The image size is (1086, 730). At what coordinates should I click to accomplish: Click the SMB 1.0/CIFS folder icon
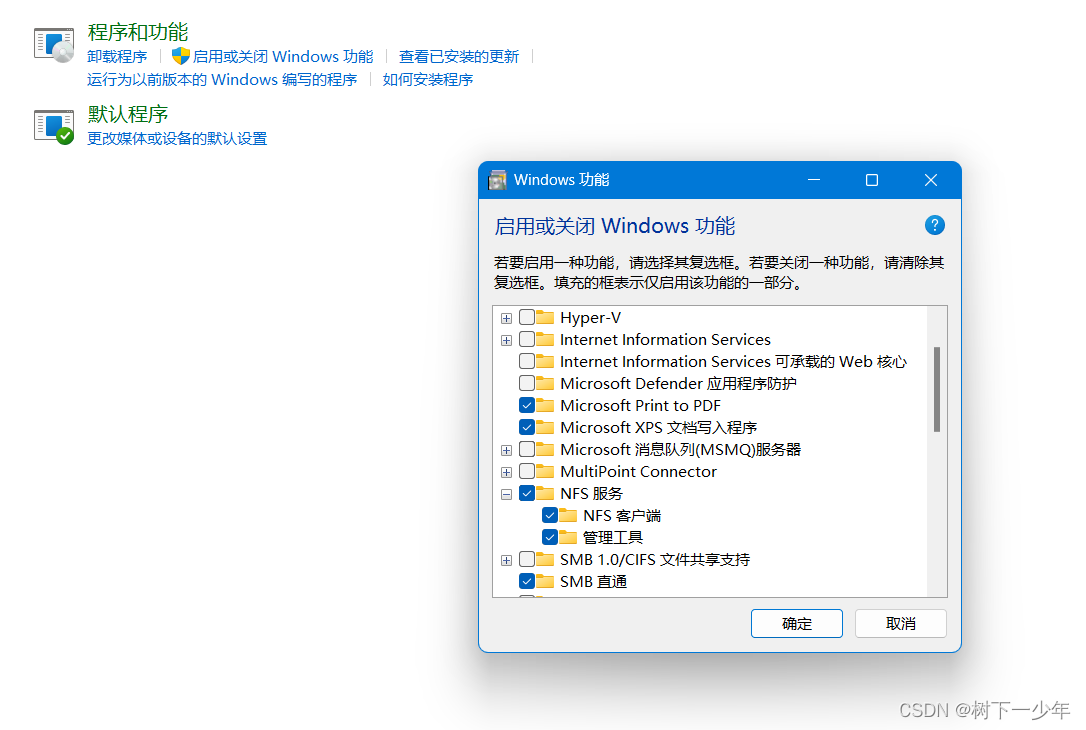[545, 560]
